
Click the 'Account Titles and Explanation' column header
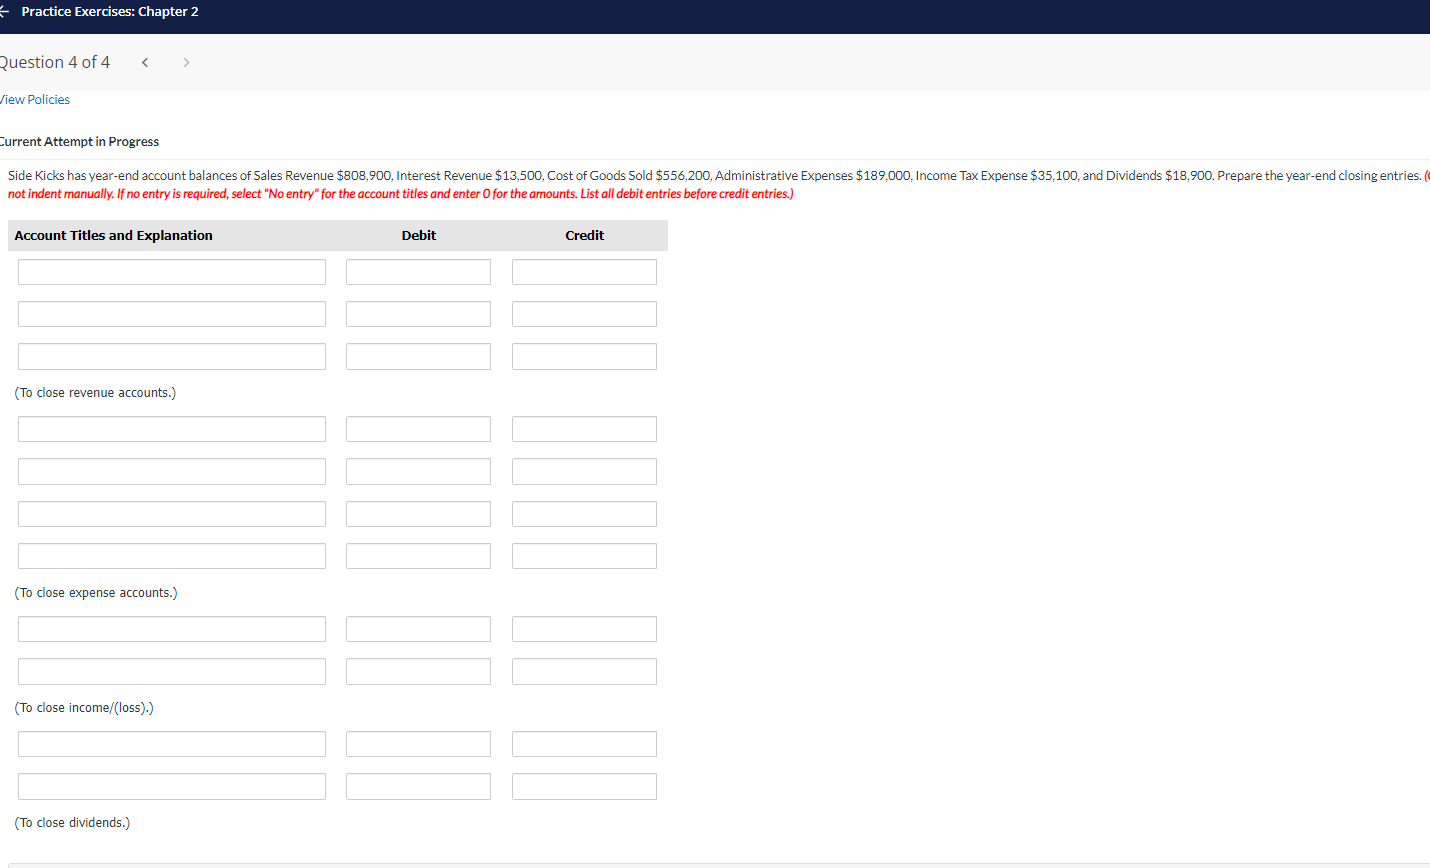(113, 235)
